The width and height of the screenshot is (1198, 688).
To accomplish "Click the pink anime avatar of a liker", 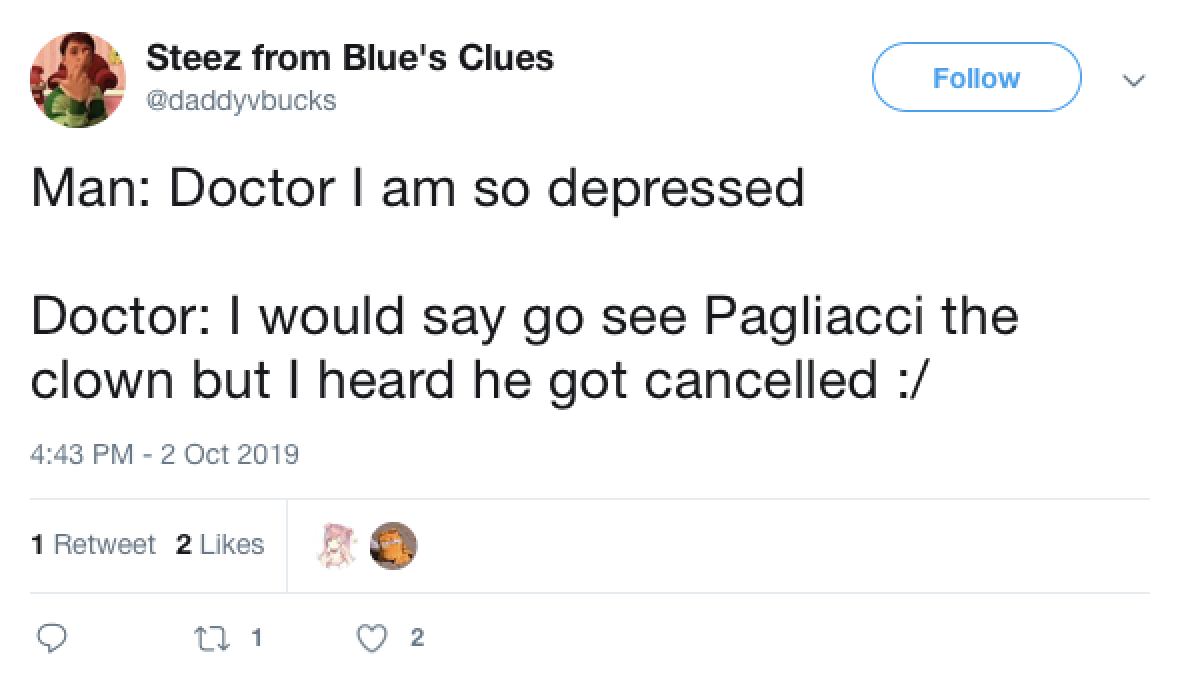I will coord(337,545).
